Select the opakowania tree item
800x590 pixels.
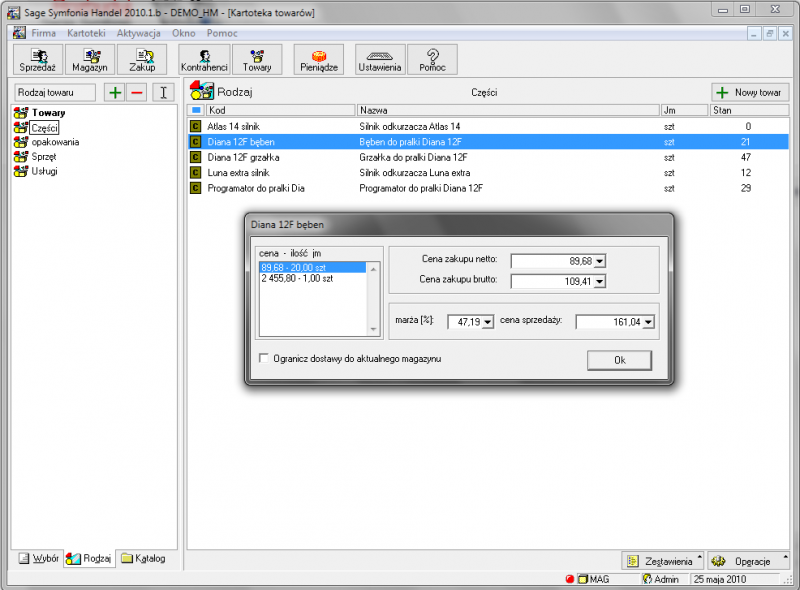tap(55, 142)
